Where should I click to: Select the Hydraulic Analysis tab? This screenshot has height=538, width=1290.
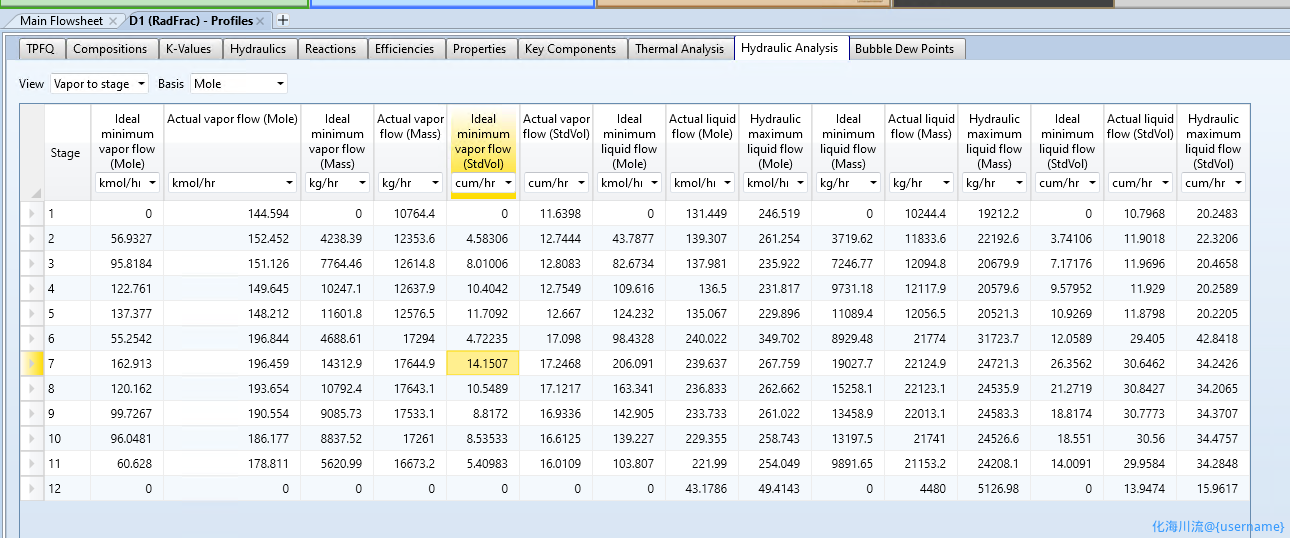(x=790, y=47)
